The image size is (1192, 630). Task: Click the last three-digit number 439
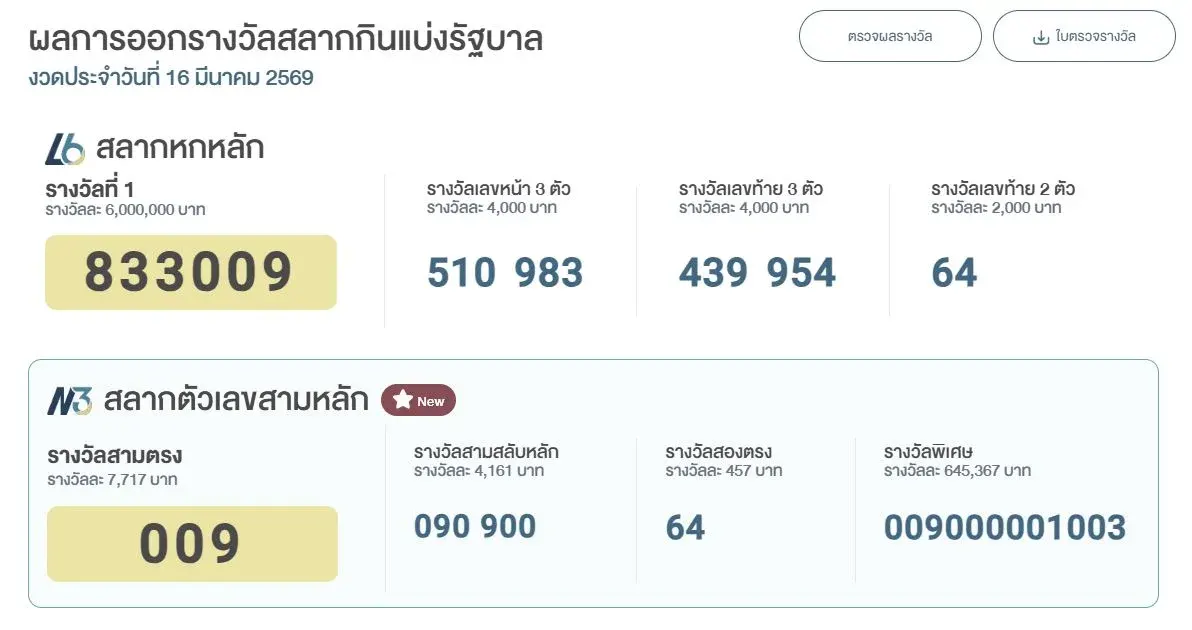pos(713,273)
